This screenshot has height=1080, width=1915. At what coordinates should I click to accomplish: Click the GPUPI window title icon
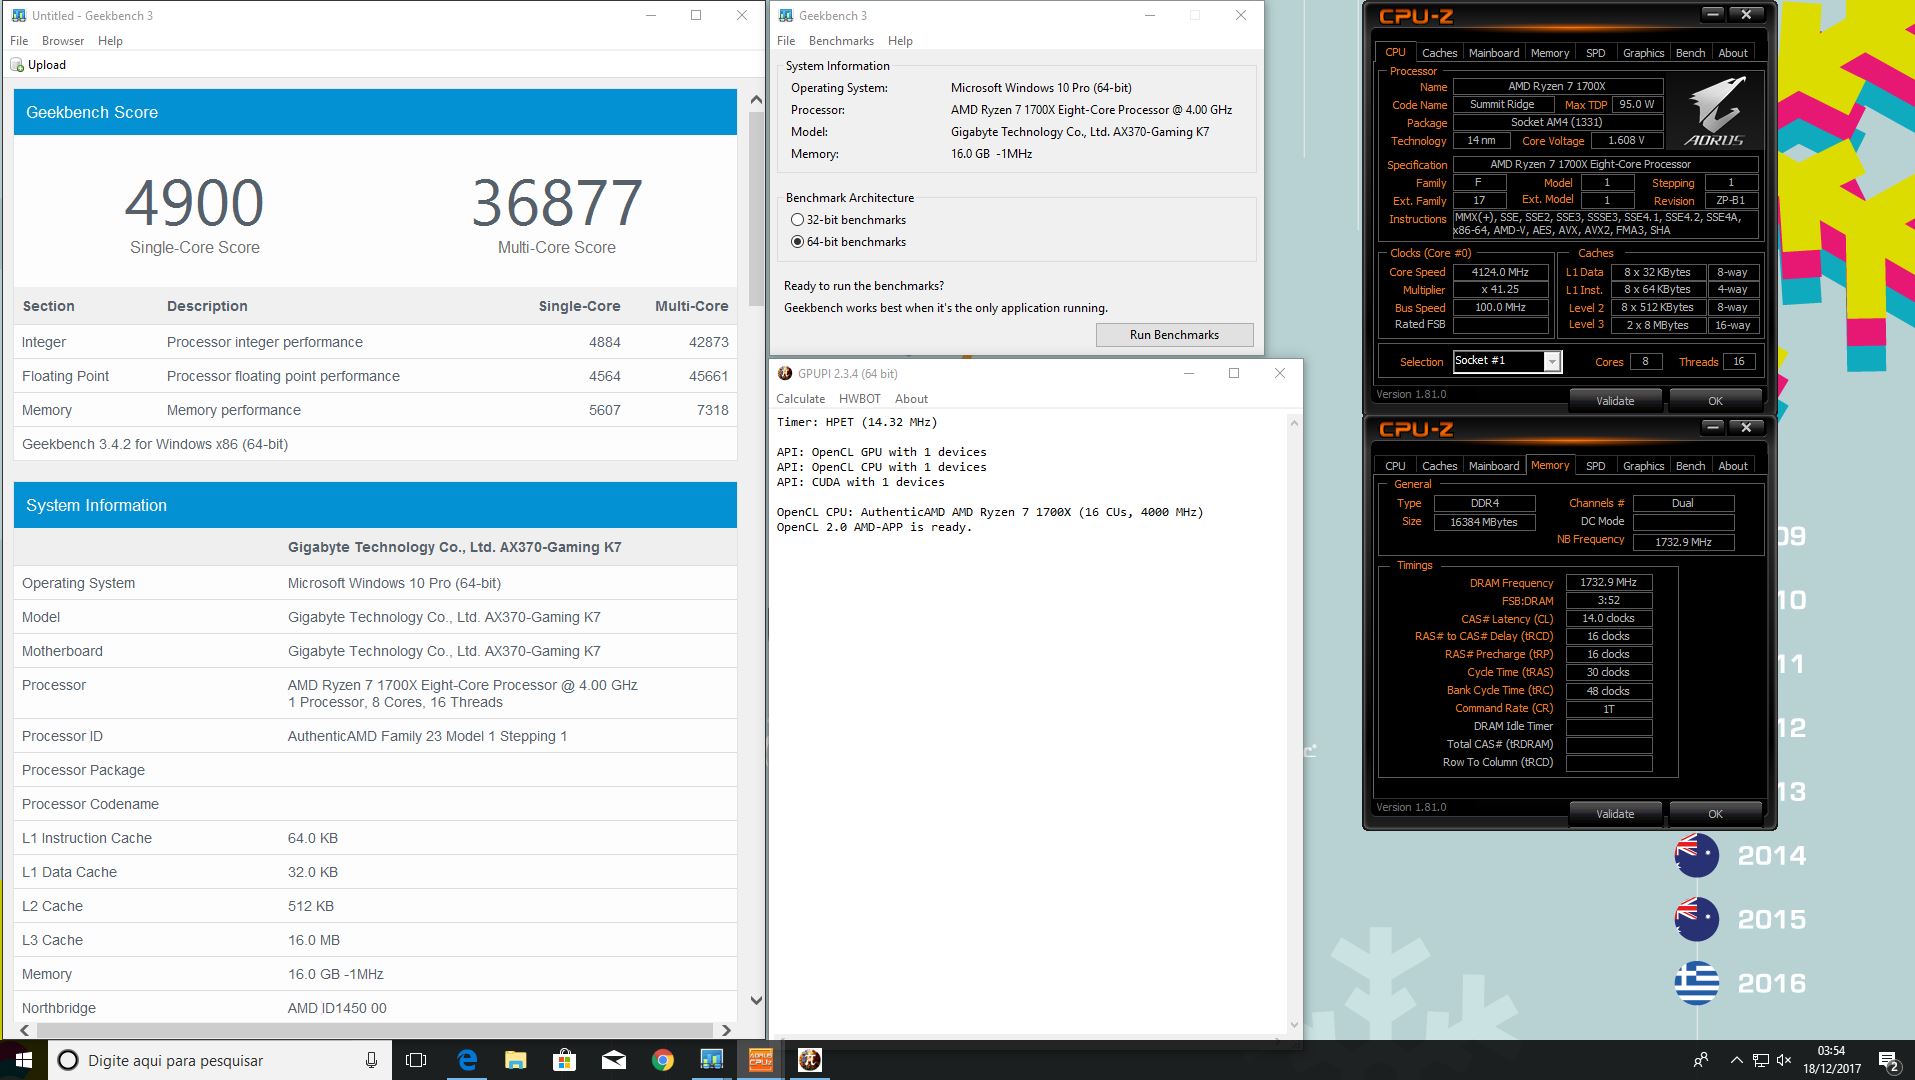tap(785, 373)
